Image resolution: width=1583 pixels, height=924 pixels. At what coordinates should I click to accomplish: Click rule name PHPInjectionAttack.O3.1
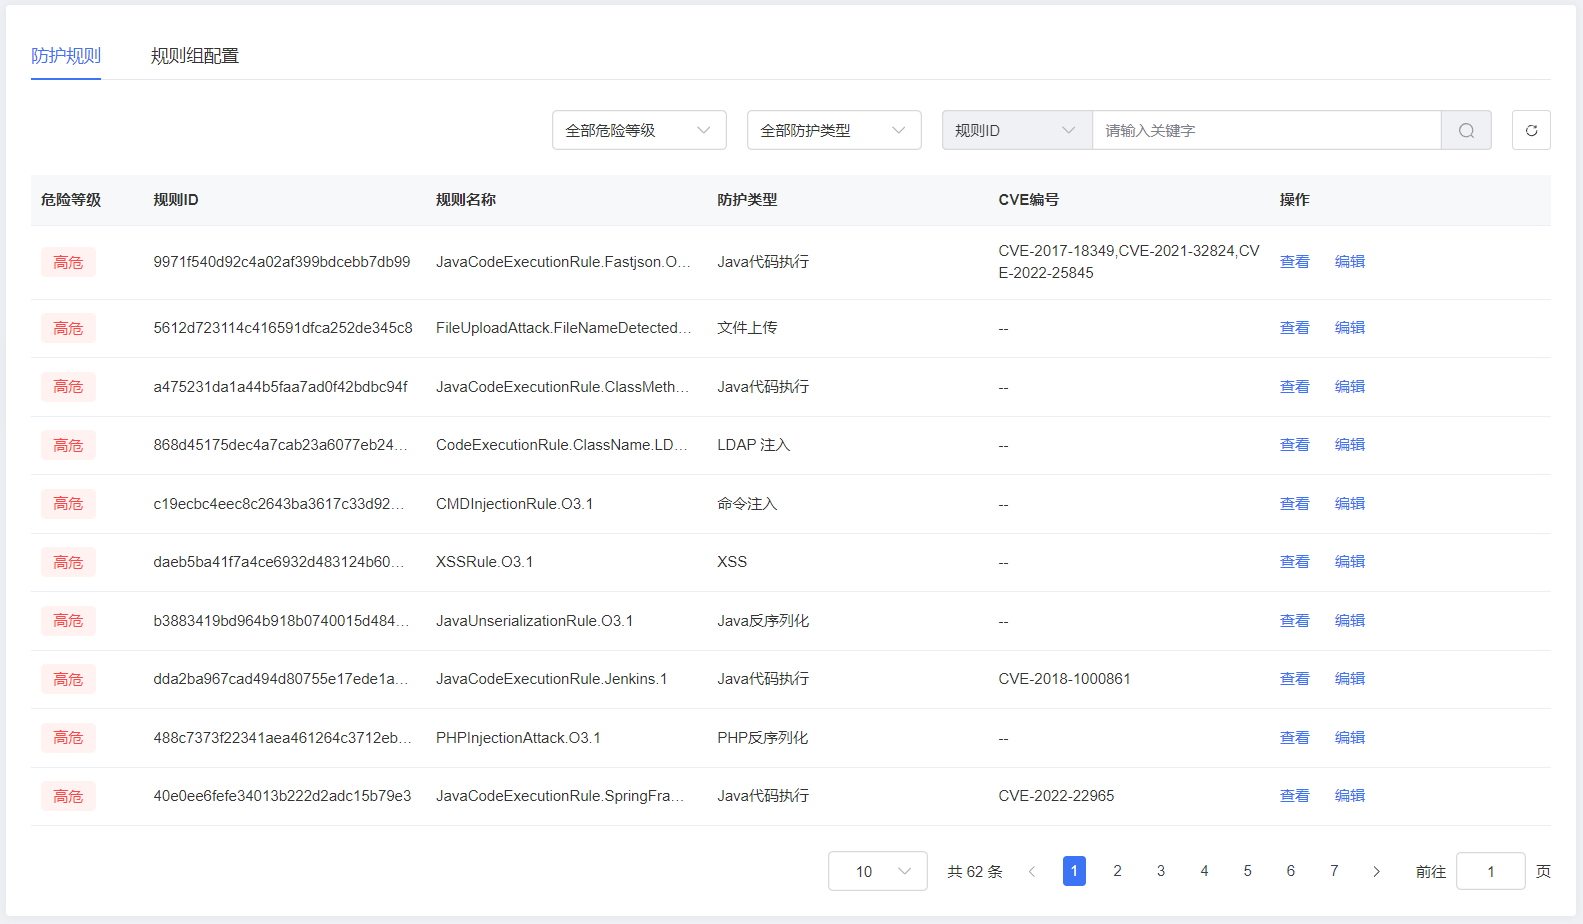(518, 738)
